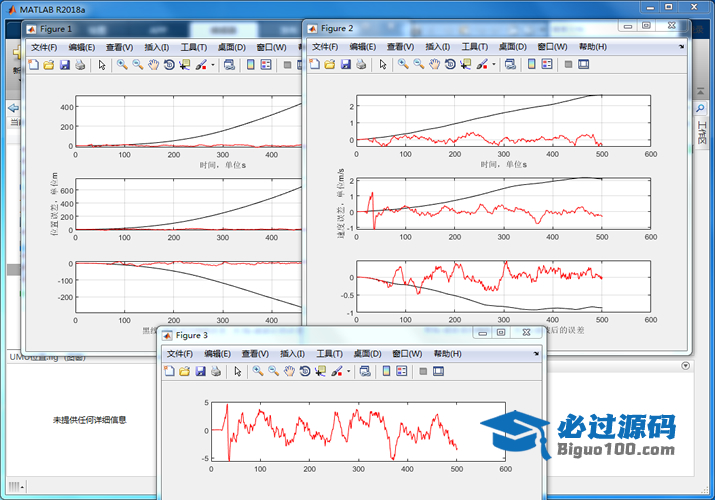
Task: Expand the details panel chevron in MATLAB
Action: pyautogui.click(x=685, y=366)
